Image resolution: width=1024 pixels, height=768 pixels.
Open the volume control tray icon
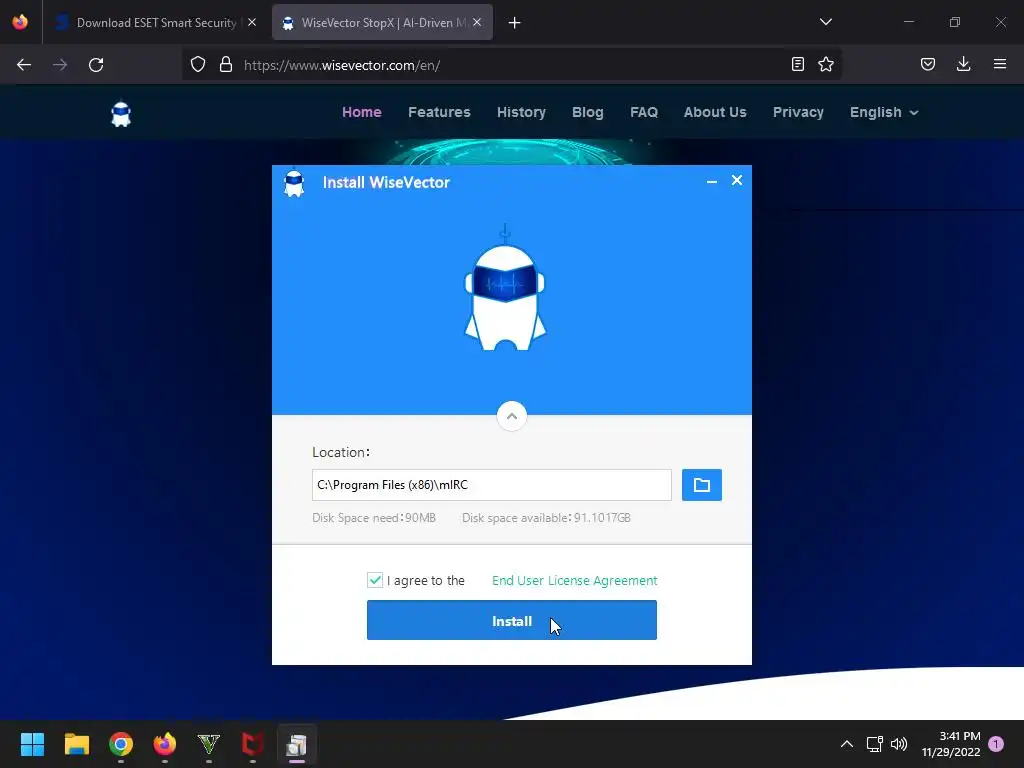(x=899, y=744)
